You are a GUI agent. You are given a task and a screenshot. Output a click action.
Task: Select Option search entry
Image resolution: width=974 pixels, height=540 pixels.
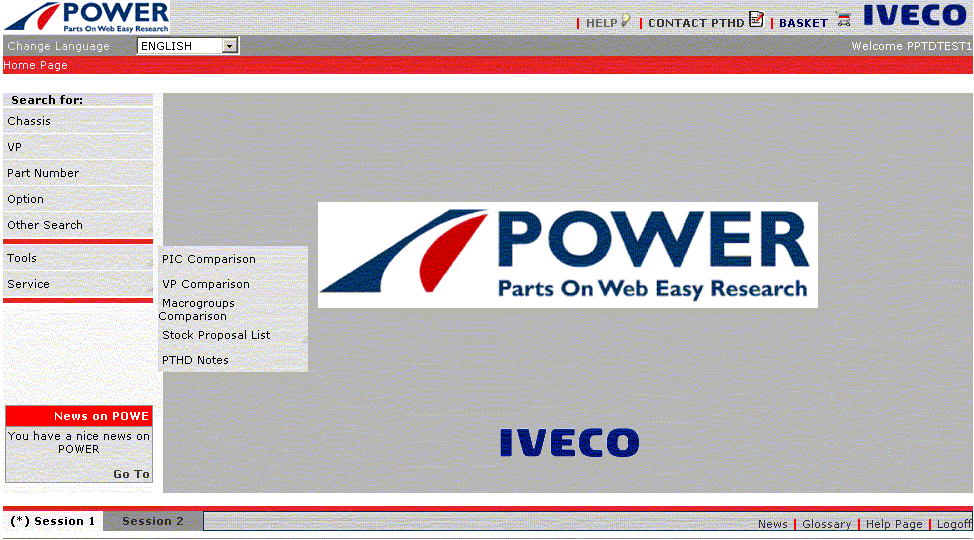point(78,199)
